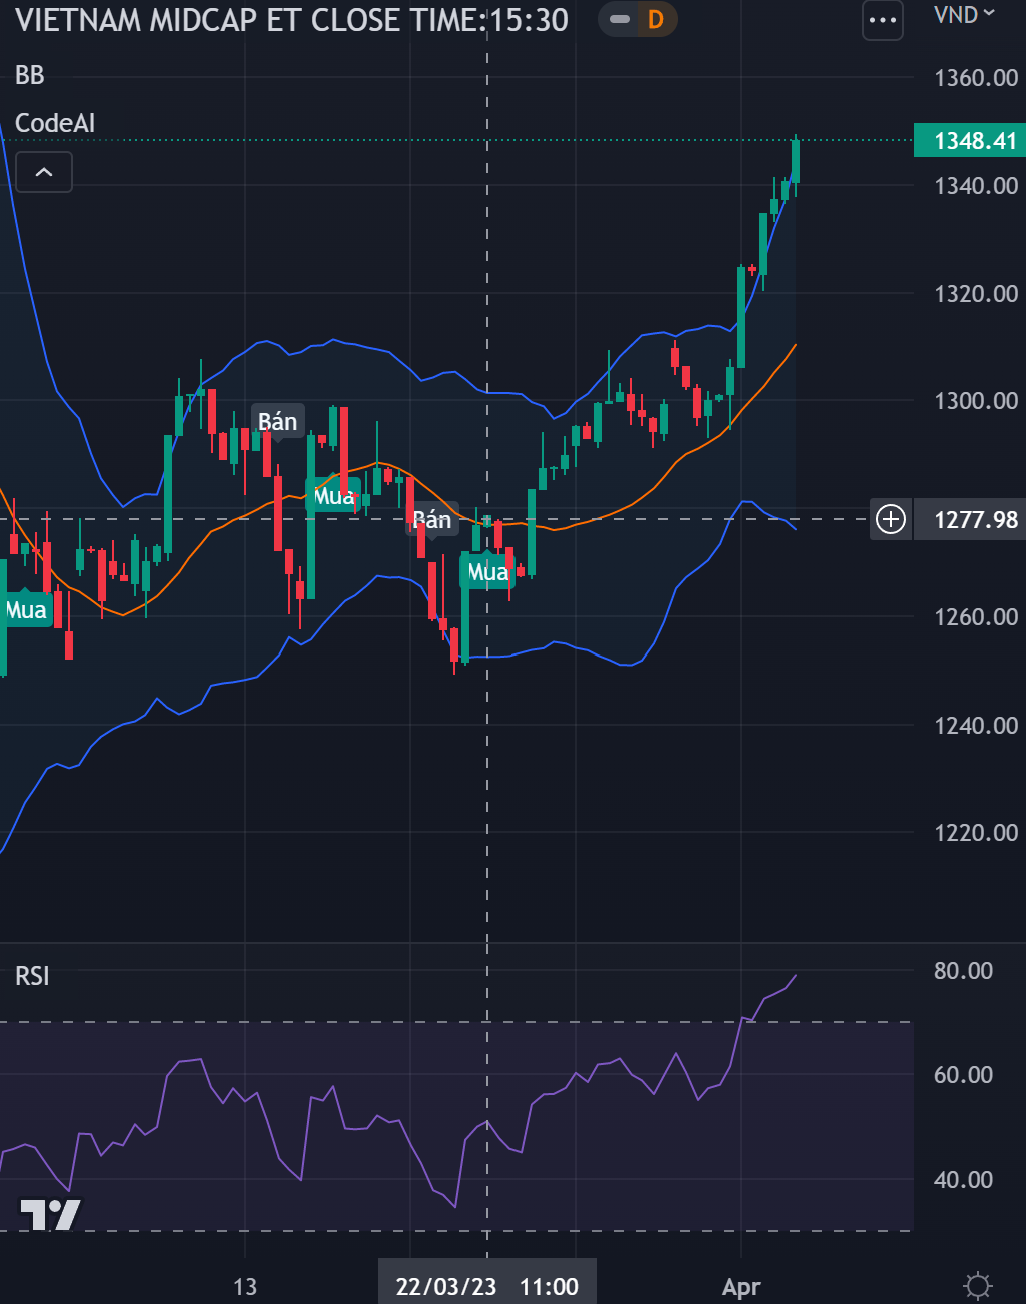The height and width of the screenshot is (1304, 1026).
Task: Click the plus icon beside 1277.98
Action: pyautogui.click(x=890, y=519)
